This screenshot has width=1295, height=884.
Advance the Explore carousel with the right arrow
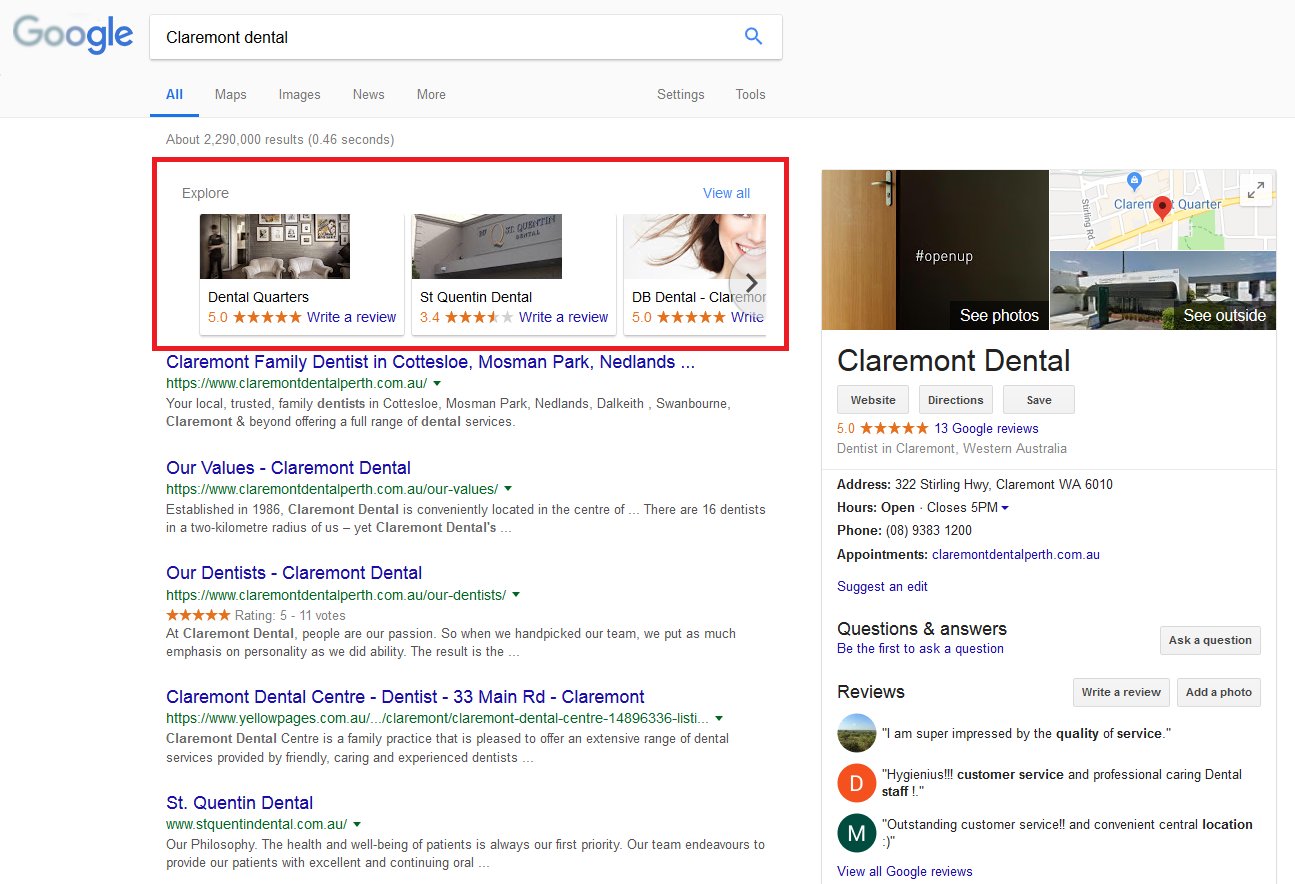(x=750, y=284)
